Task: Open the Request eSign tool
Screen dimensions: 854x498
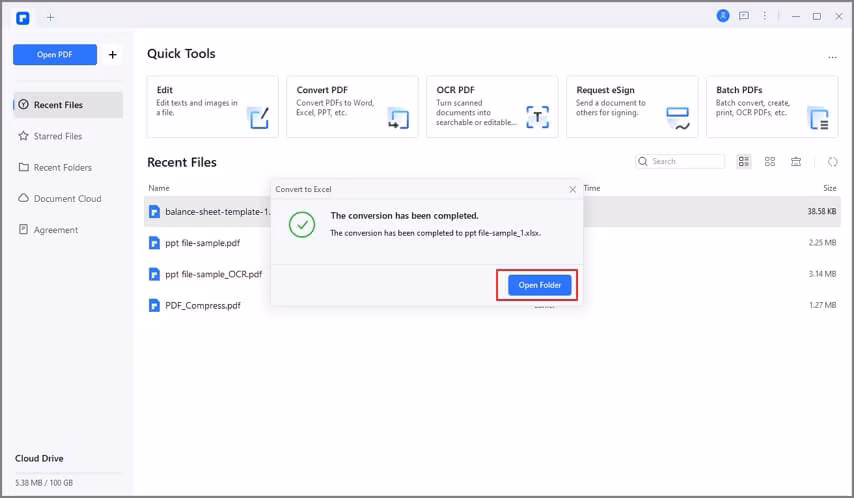Action: [631, 106]
